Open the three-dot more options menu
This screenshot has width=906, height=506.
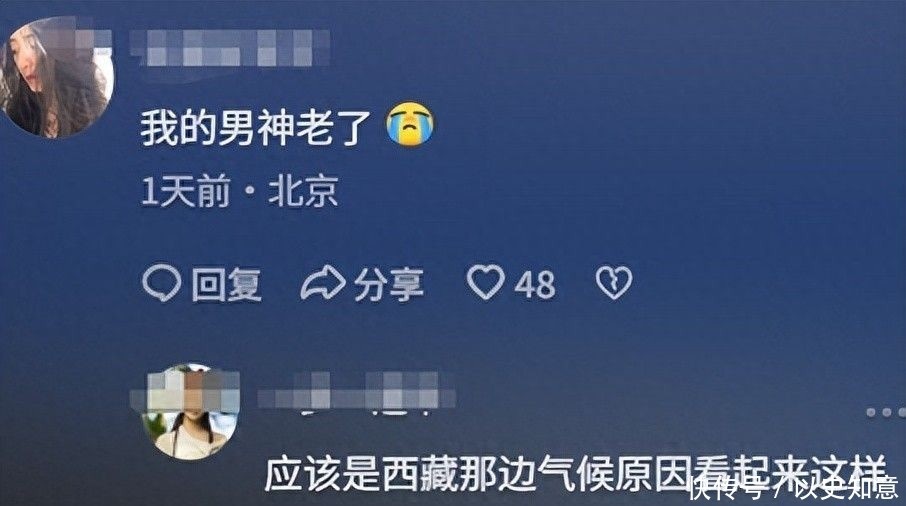[x=886, y=412]
